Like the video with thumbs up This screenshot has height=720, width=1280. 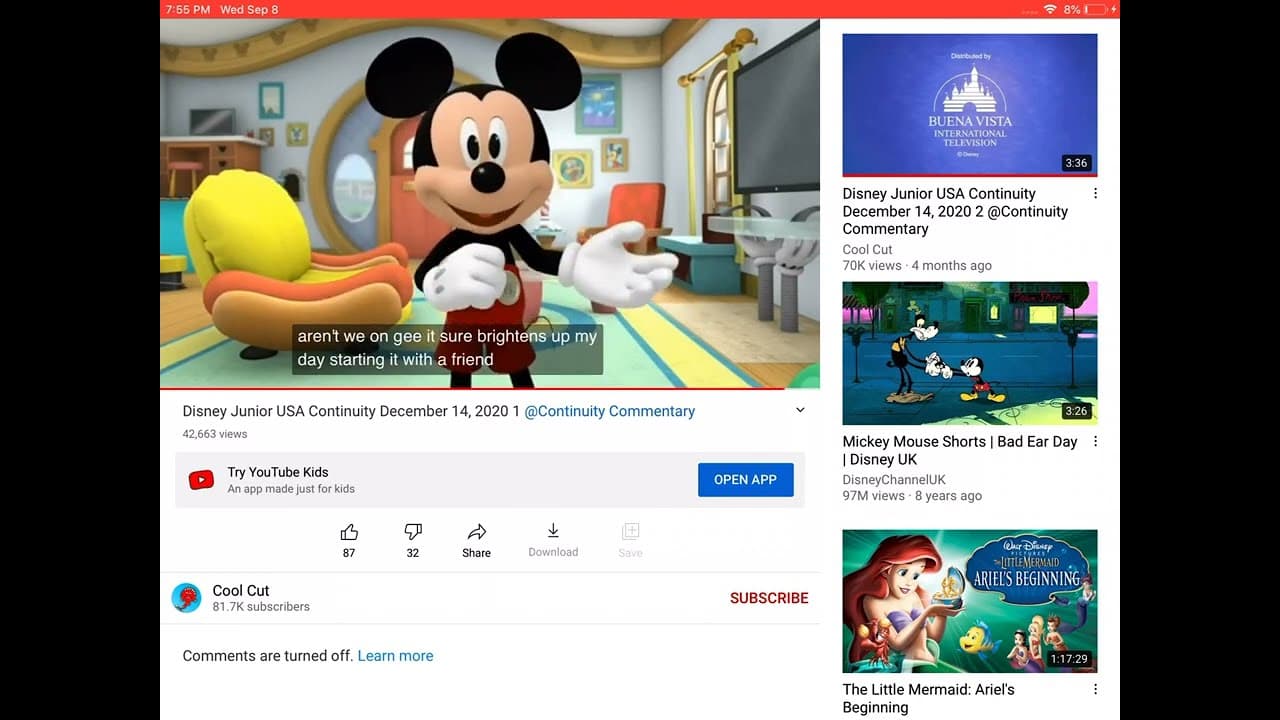click(x=349, y=532)
